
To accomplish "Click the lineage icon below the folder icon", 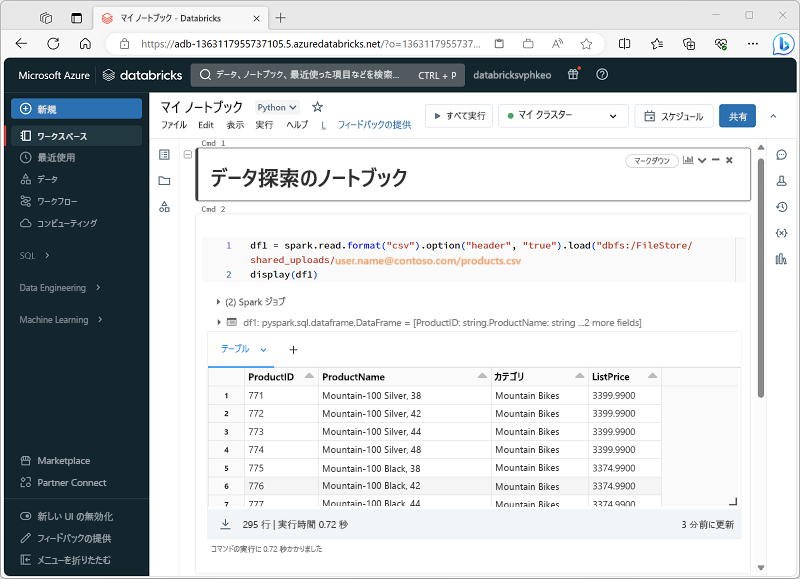I will click(x=164, y=208).
